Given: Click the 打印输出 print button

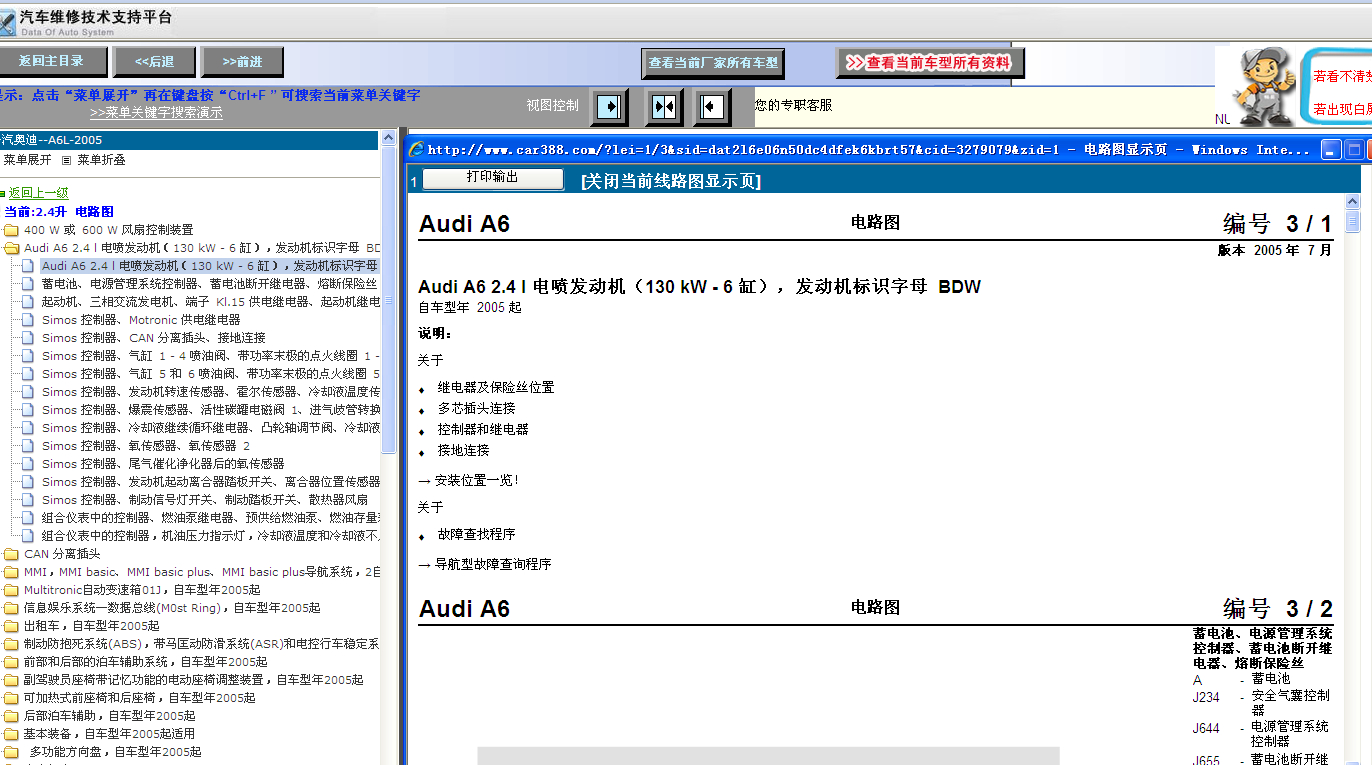Looking at the screenshot, I should click(x=493, y=178).
